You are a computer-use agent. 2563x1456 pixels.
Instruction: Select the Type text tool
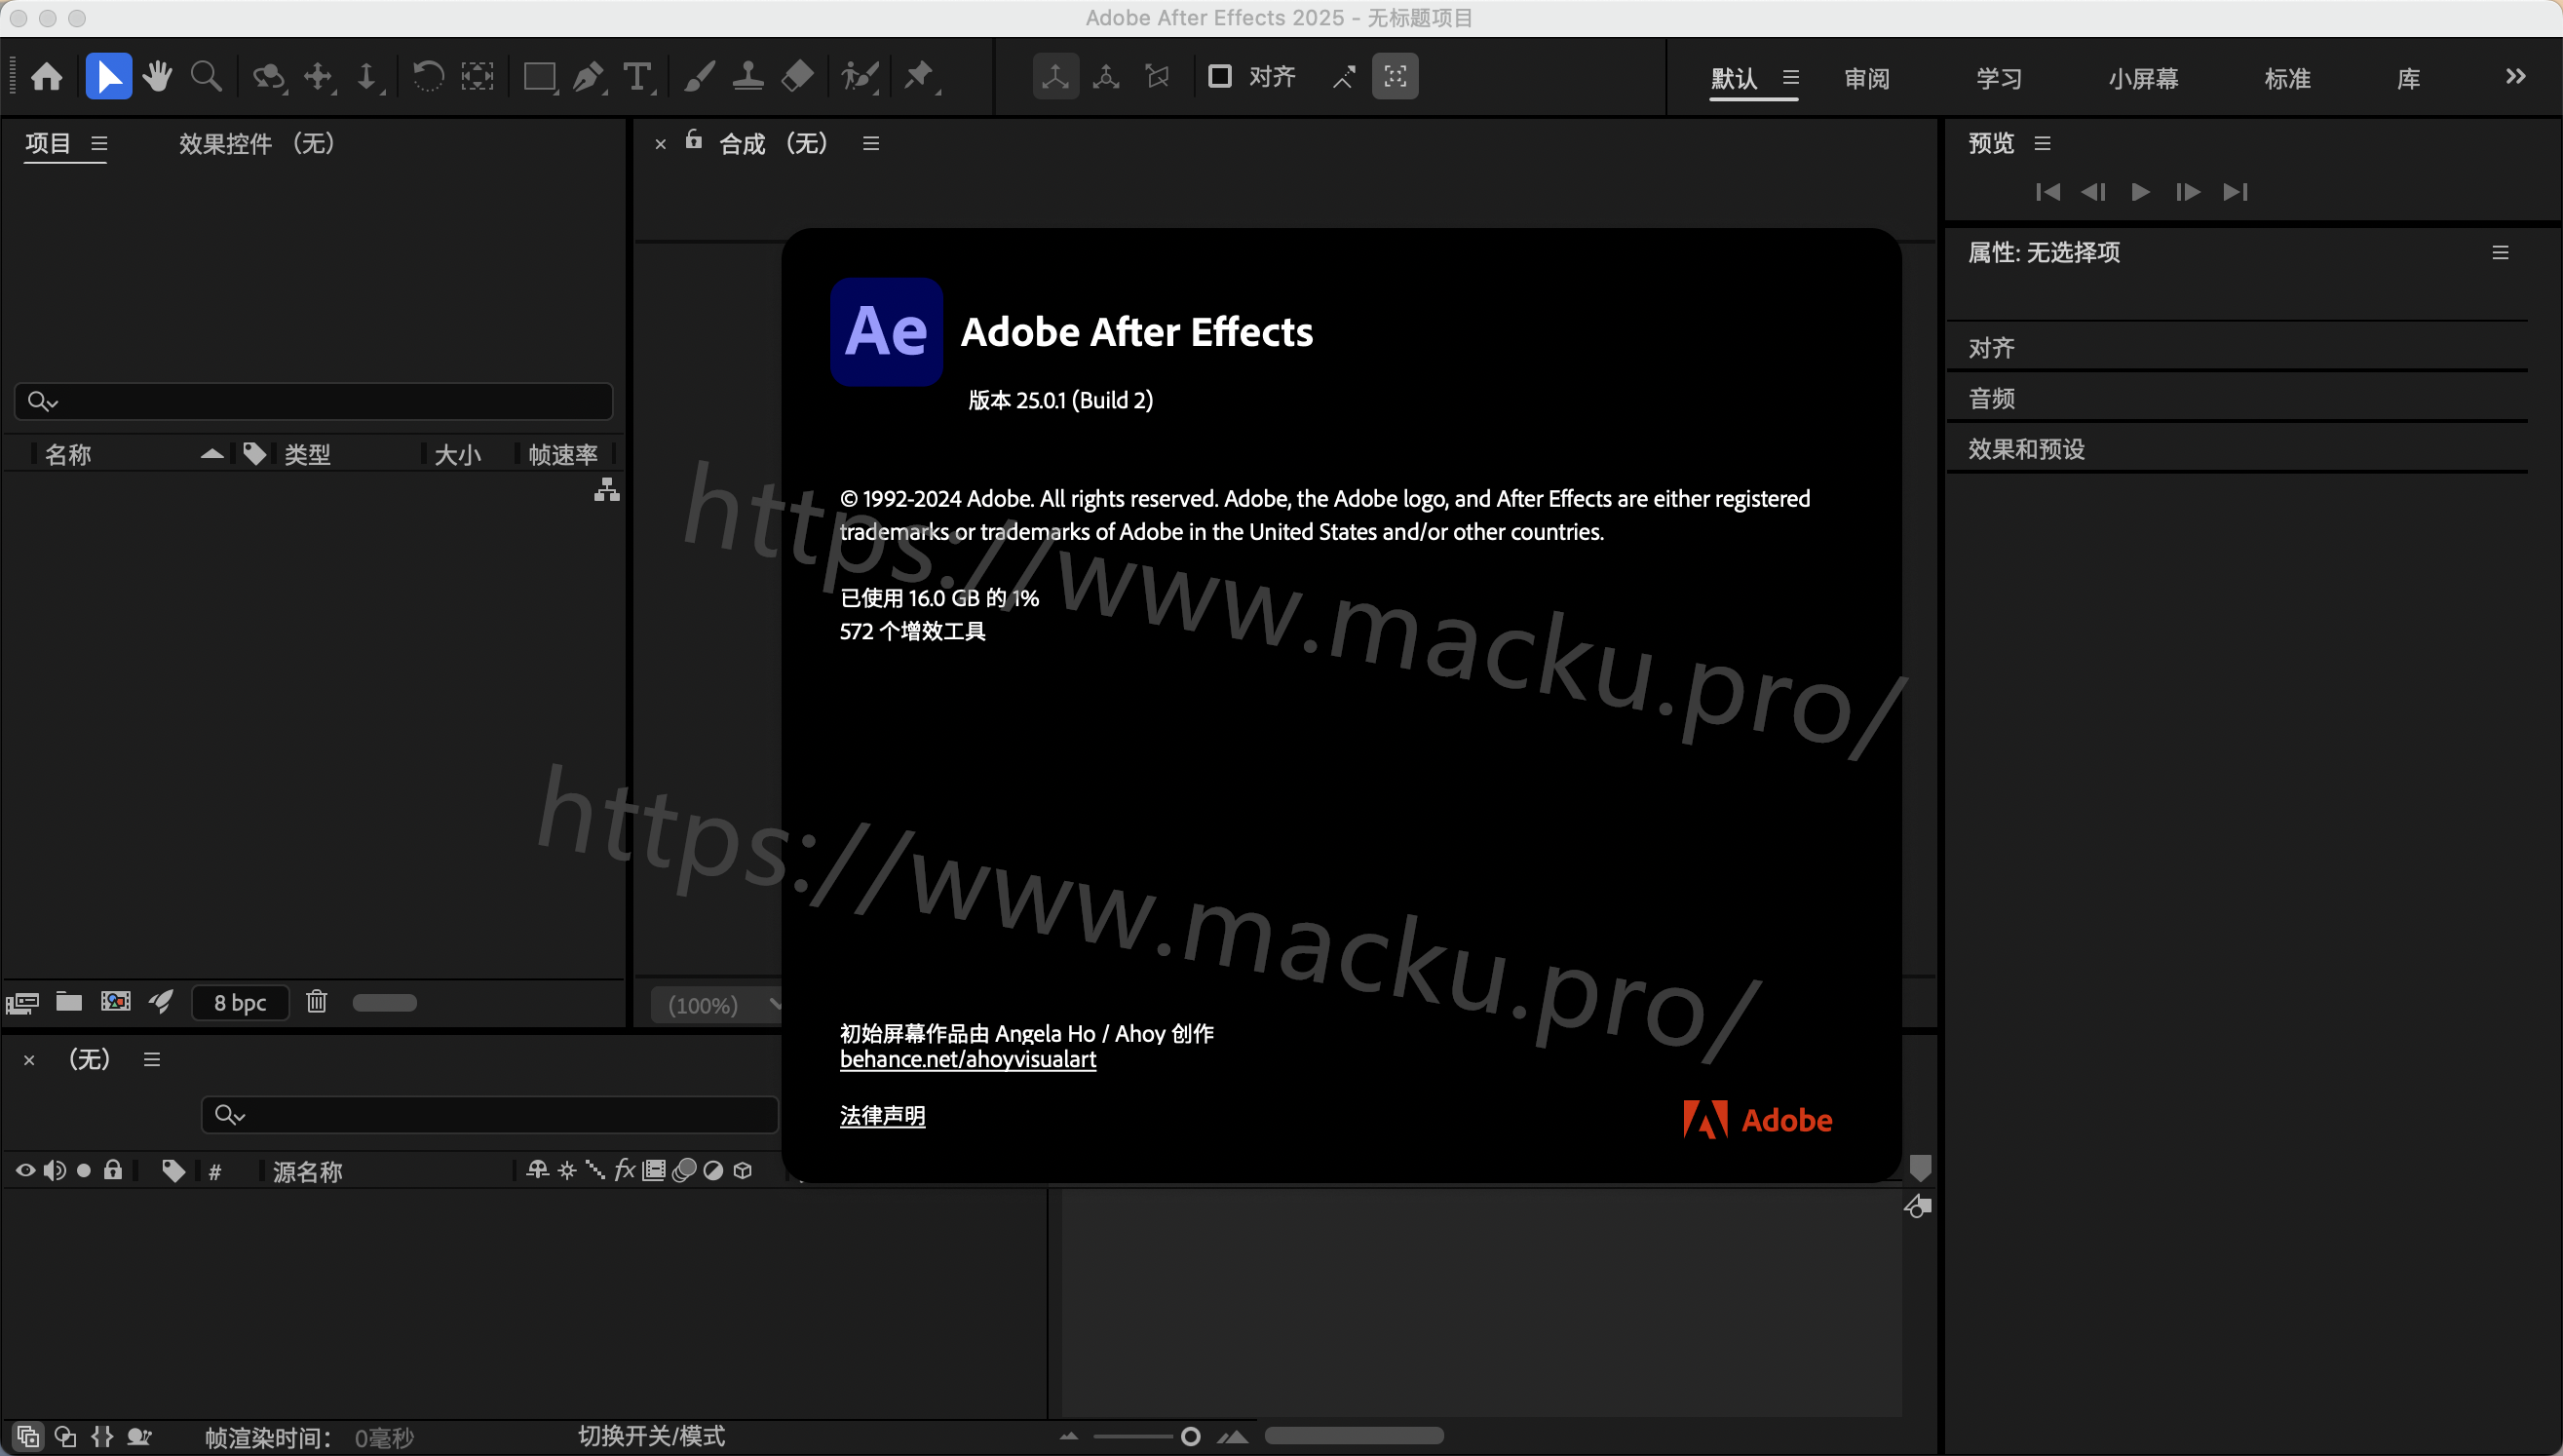pyautogui.click(x=638, y=77)
